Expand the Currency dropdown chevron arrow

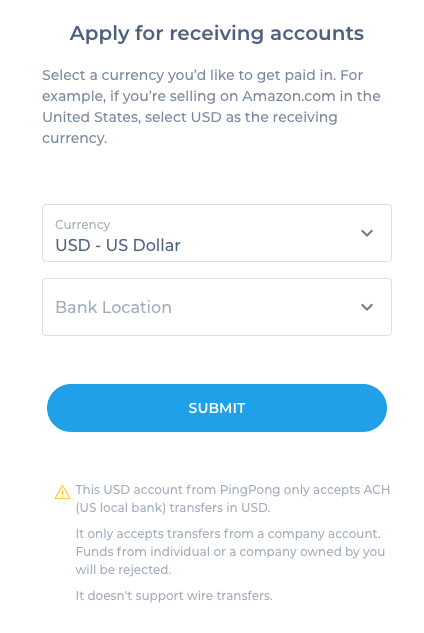point(367,233)
